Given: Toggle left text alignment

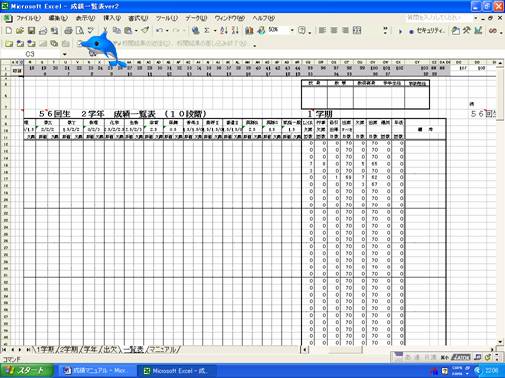Looking at the screenshot, I should [322, 31].
